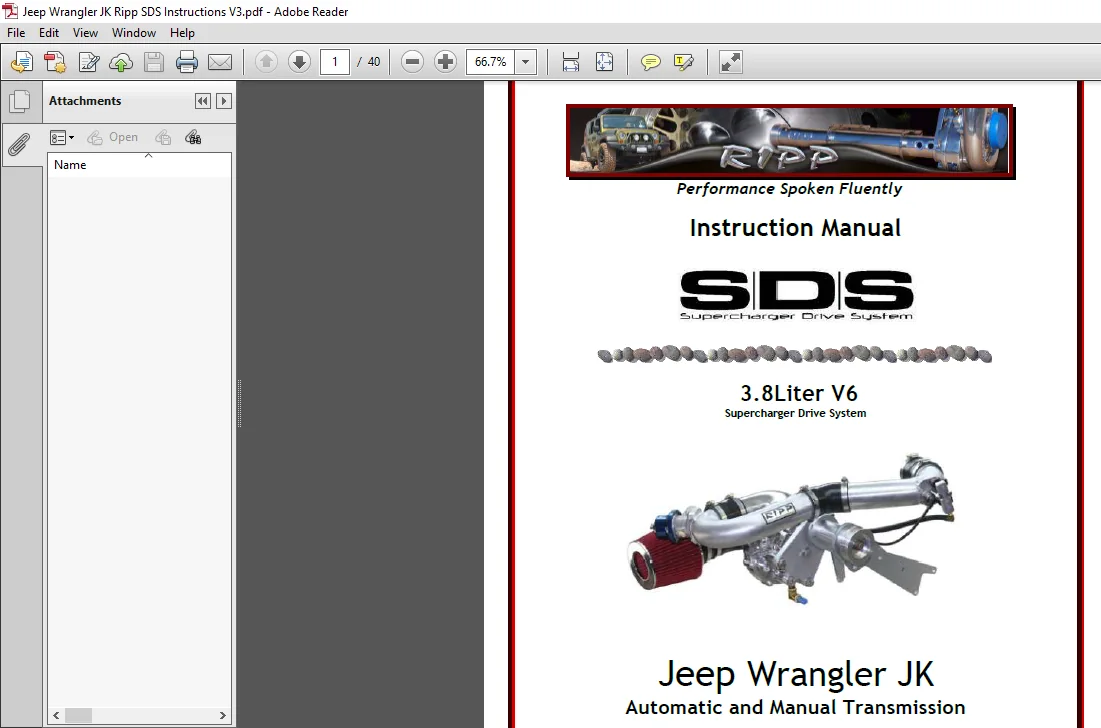Click the expand pane right arrow button
1101x728 pixels.
(x=224, y=101)
